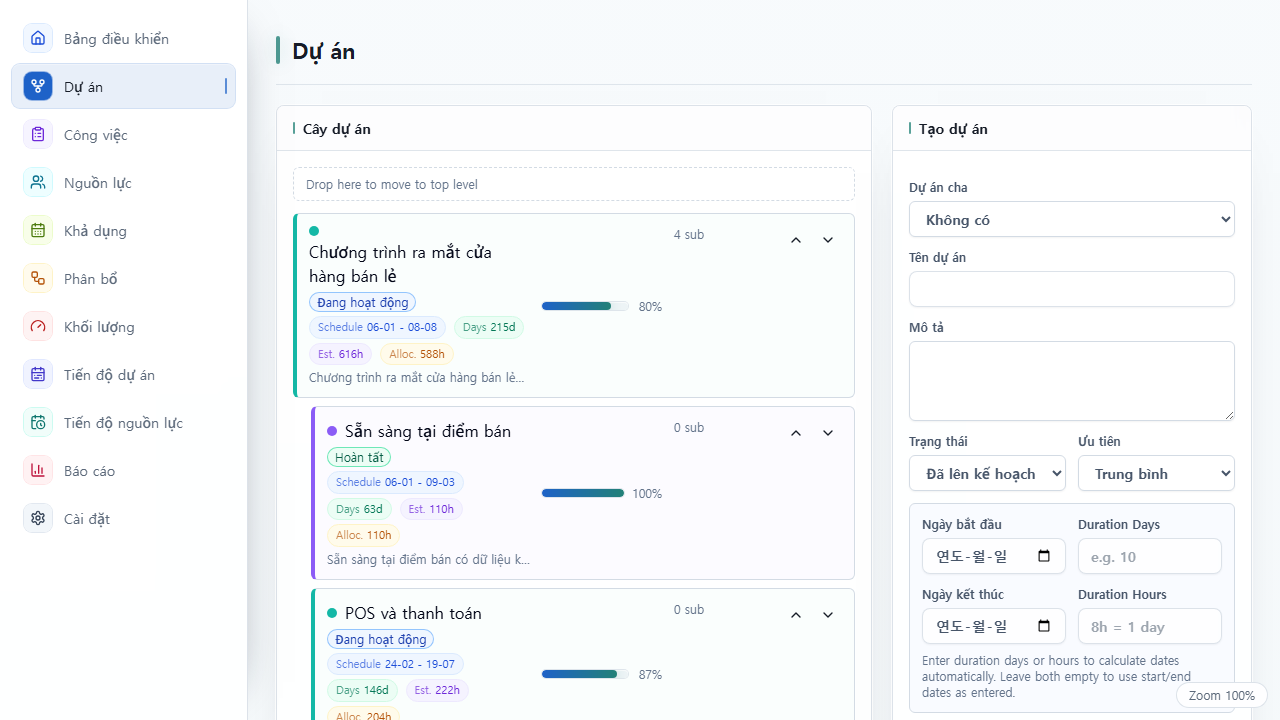
Task: Move Sẵn sàng tại điểm bán down
Action: 828,433
